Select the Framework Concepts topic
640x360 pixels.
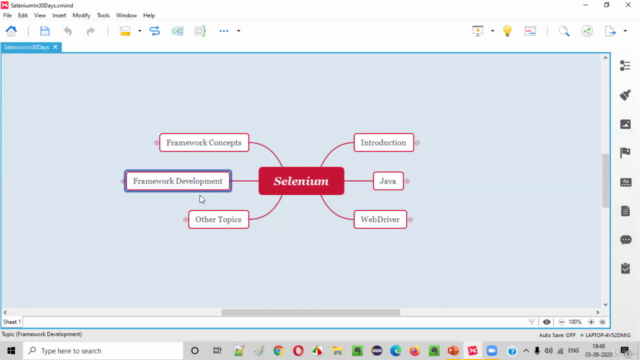tap(204, 142)
